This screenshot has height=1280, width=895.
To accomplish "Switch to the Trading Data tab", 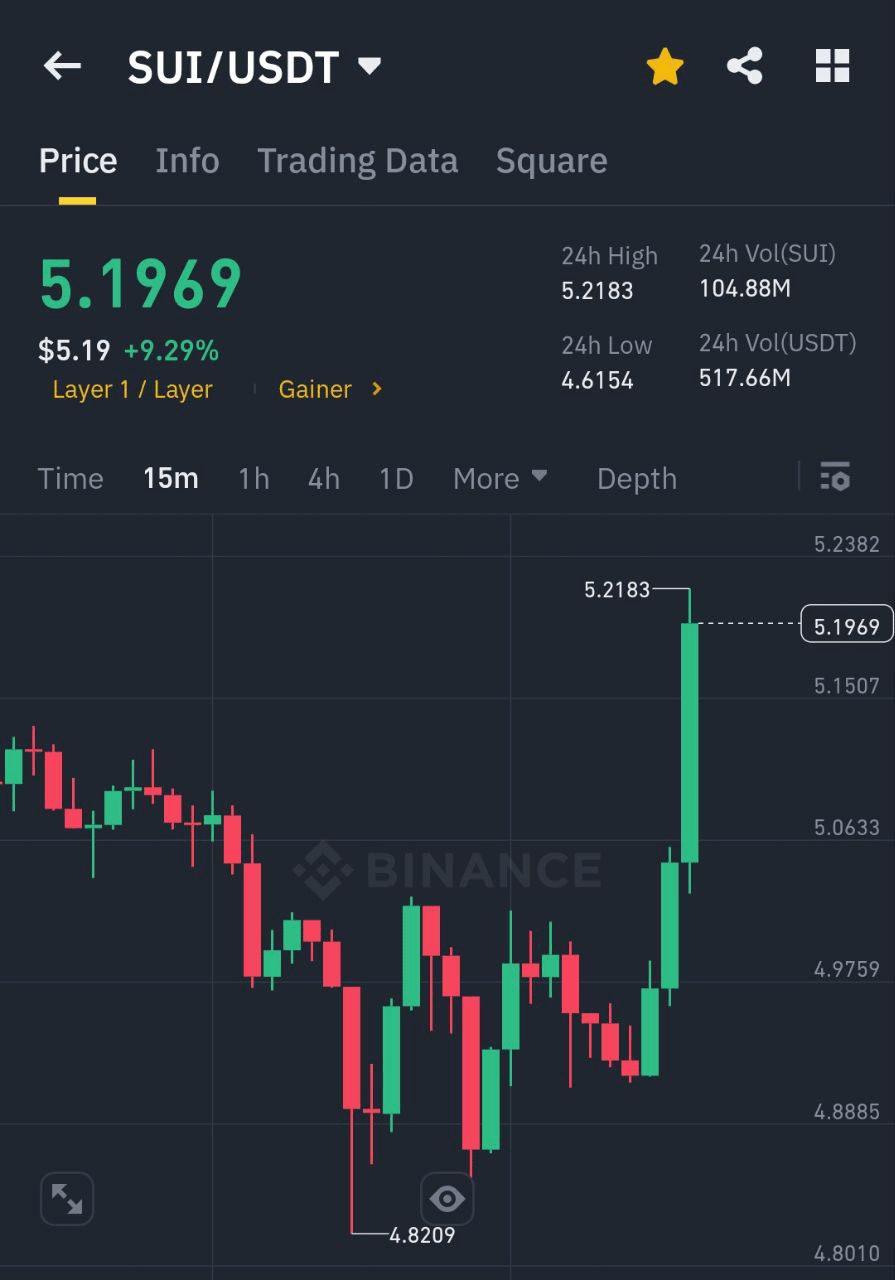I will [358, 161].
